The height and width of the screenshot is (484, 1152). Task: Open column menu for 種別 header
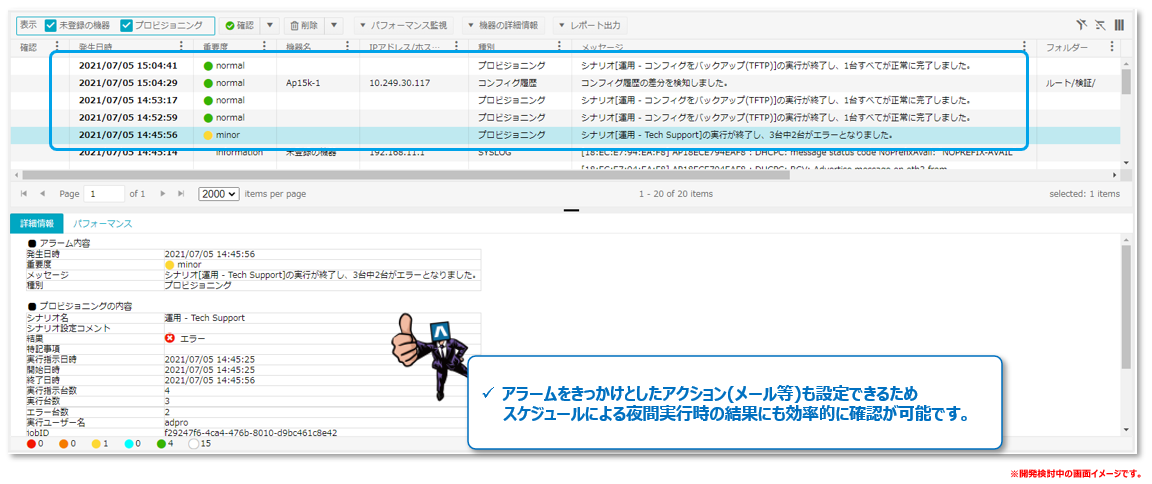[x=558, y=46]
